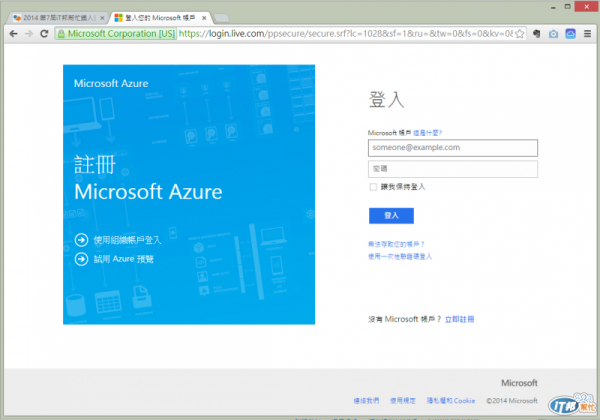600x420 pixels.
Task: Close the Microsoft 帳戶 login tab
Action: (x=204, y=18)
